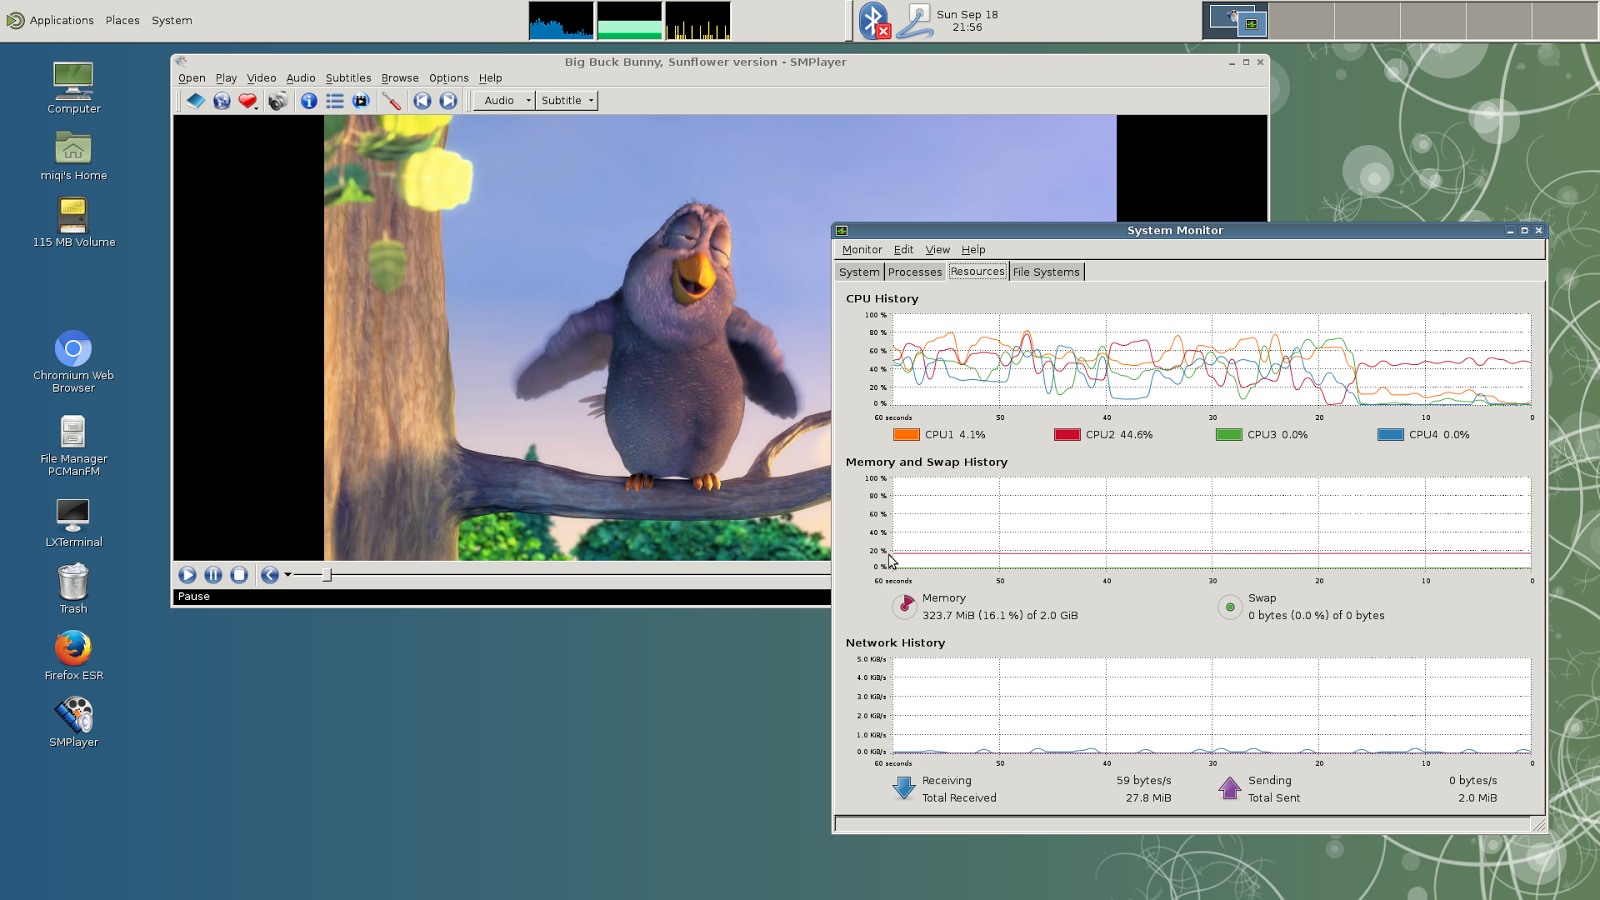Screen dimensions: 1600x900
Task: Open the System Monitor Monitor menu
Action: pos(862,250)
